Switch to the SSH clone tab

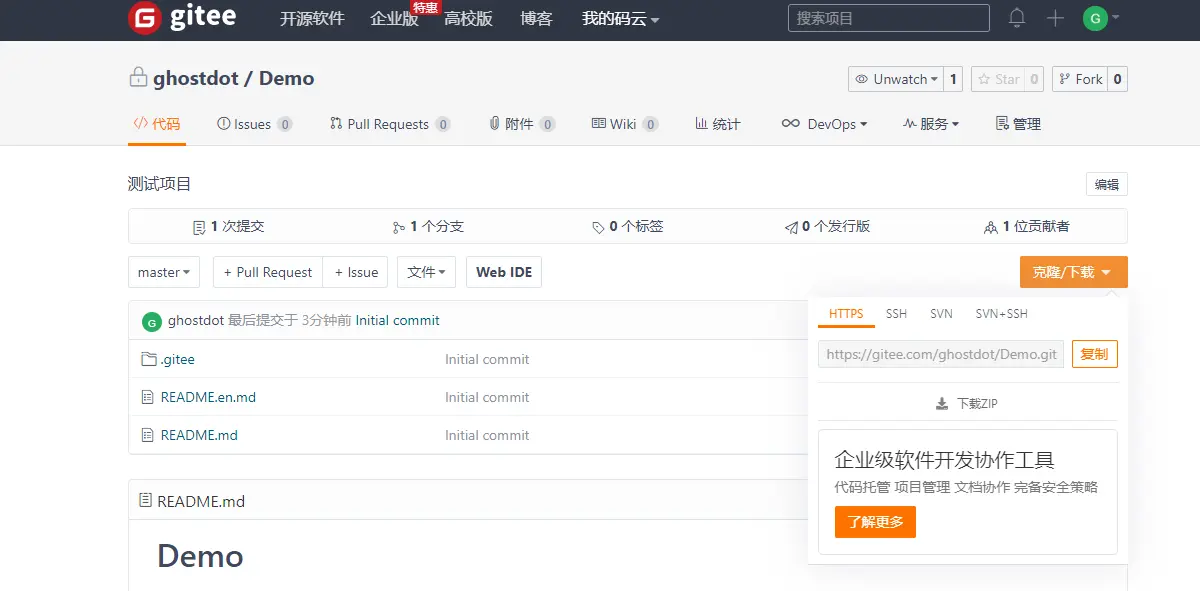(x=896, y=314)
